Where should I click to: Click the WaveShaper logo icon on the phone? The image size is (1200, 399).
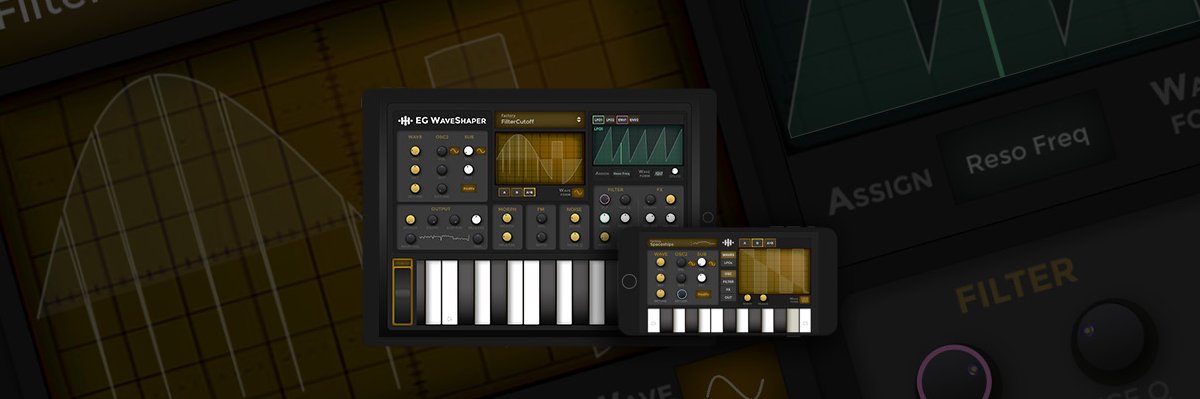(728, 242)
